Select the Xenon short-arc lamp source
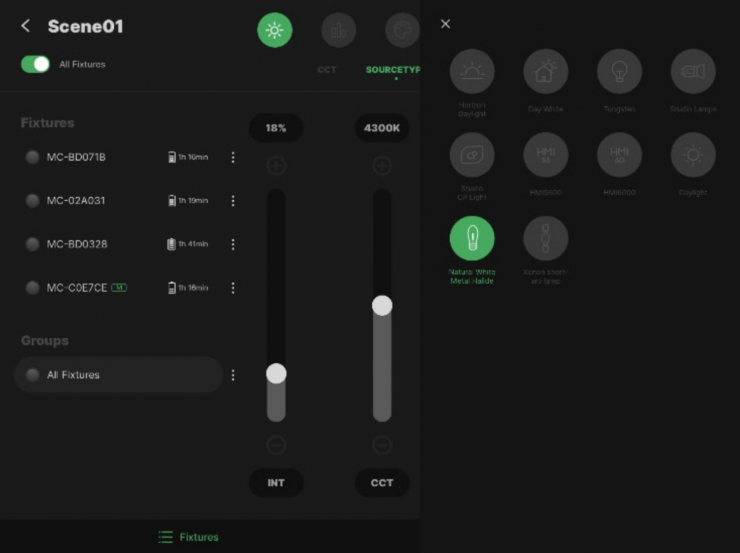Image resolution: width=740 pixels, height=553 pixels. 546,239
